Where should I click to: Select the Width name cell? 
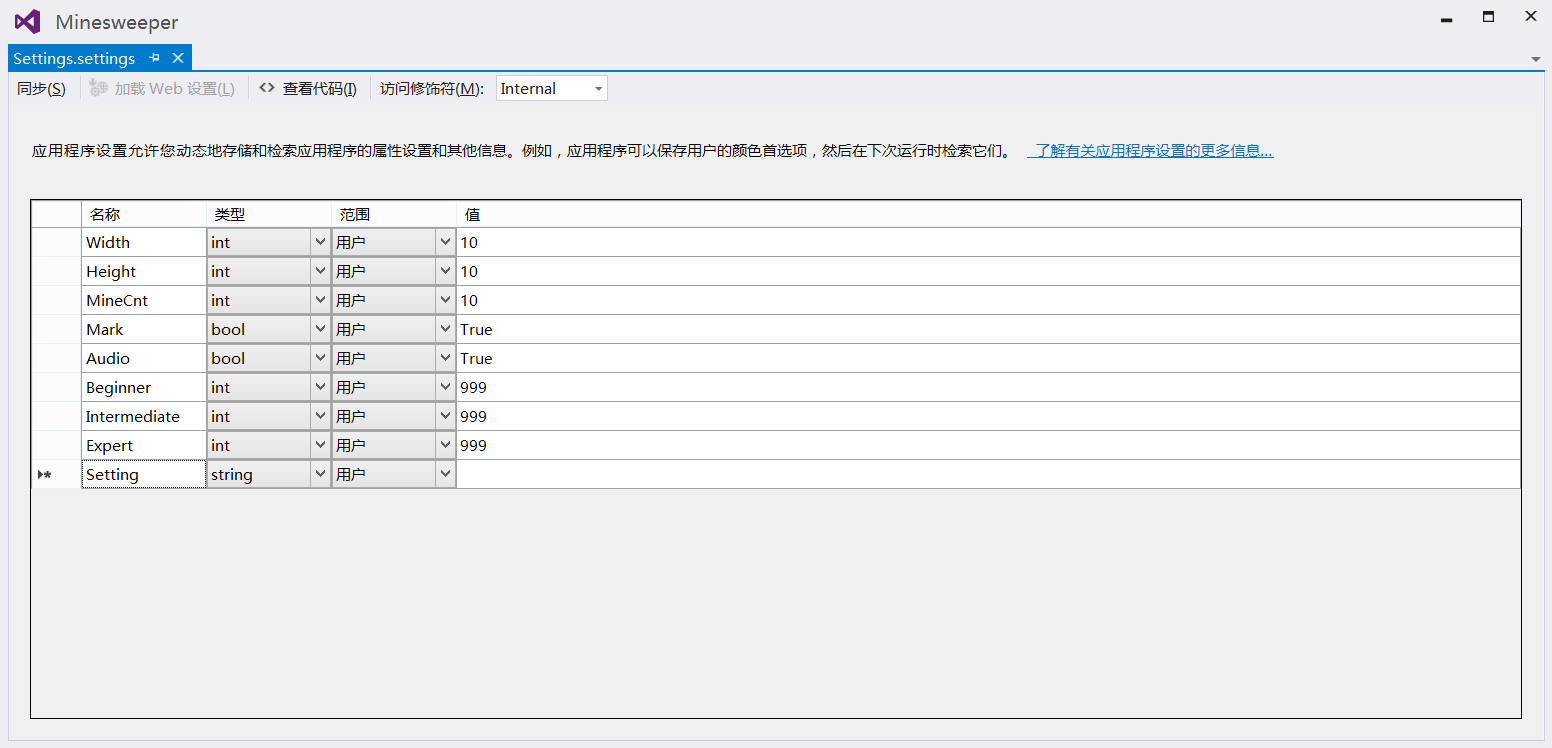click(x=144, y=242)
